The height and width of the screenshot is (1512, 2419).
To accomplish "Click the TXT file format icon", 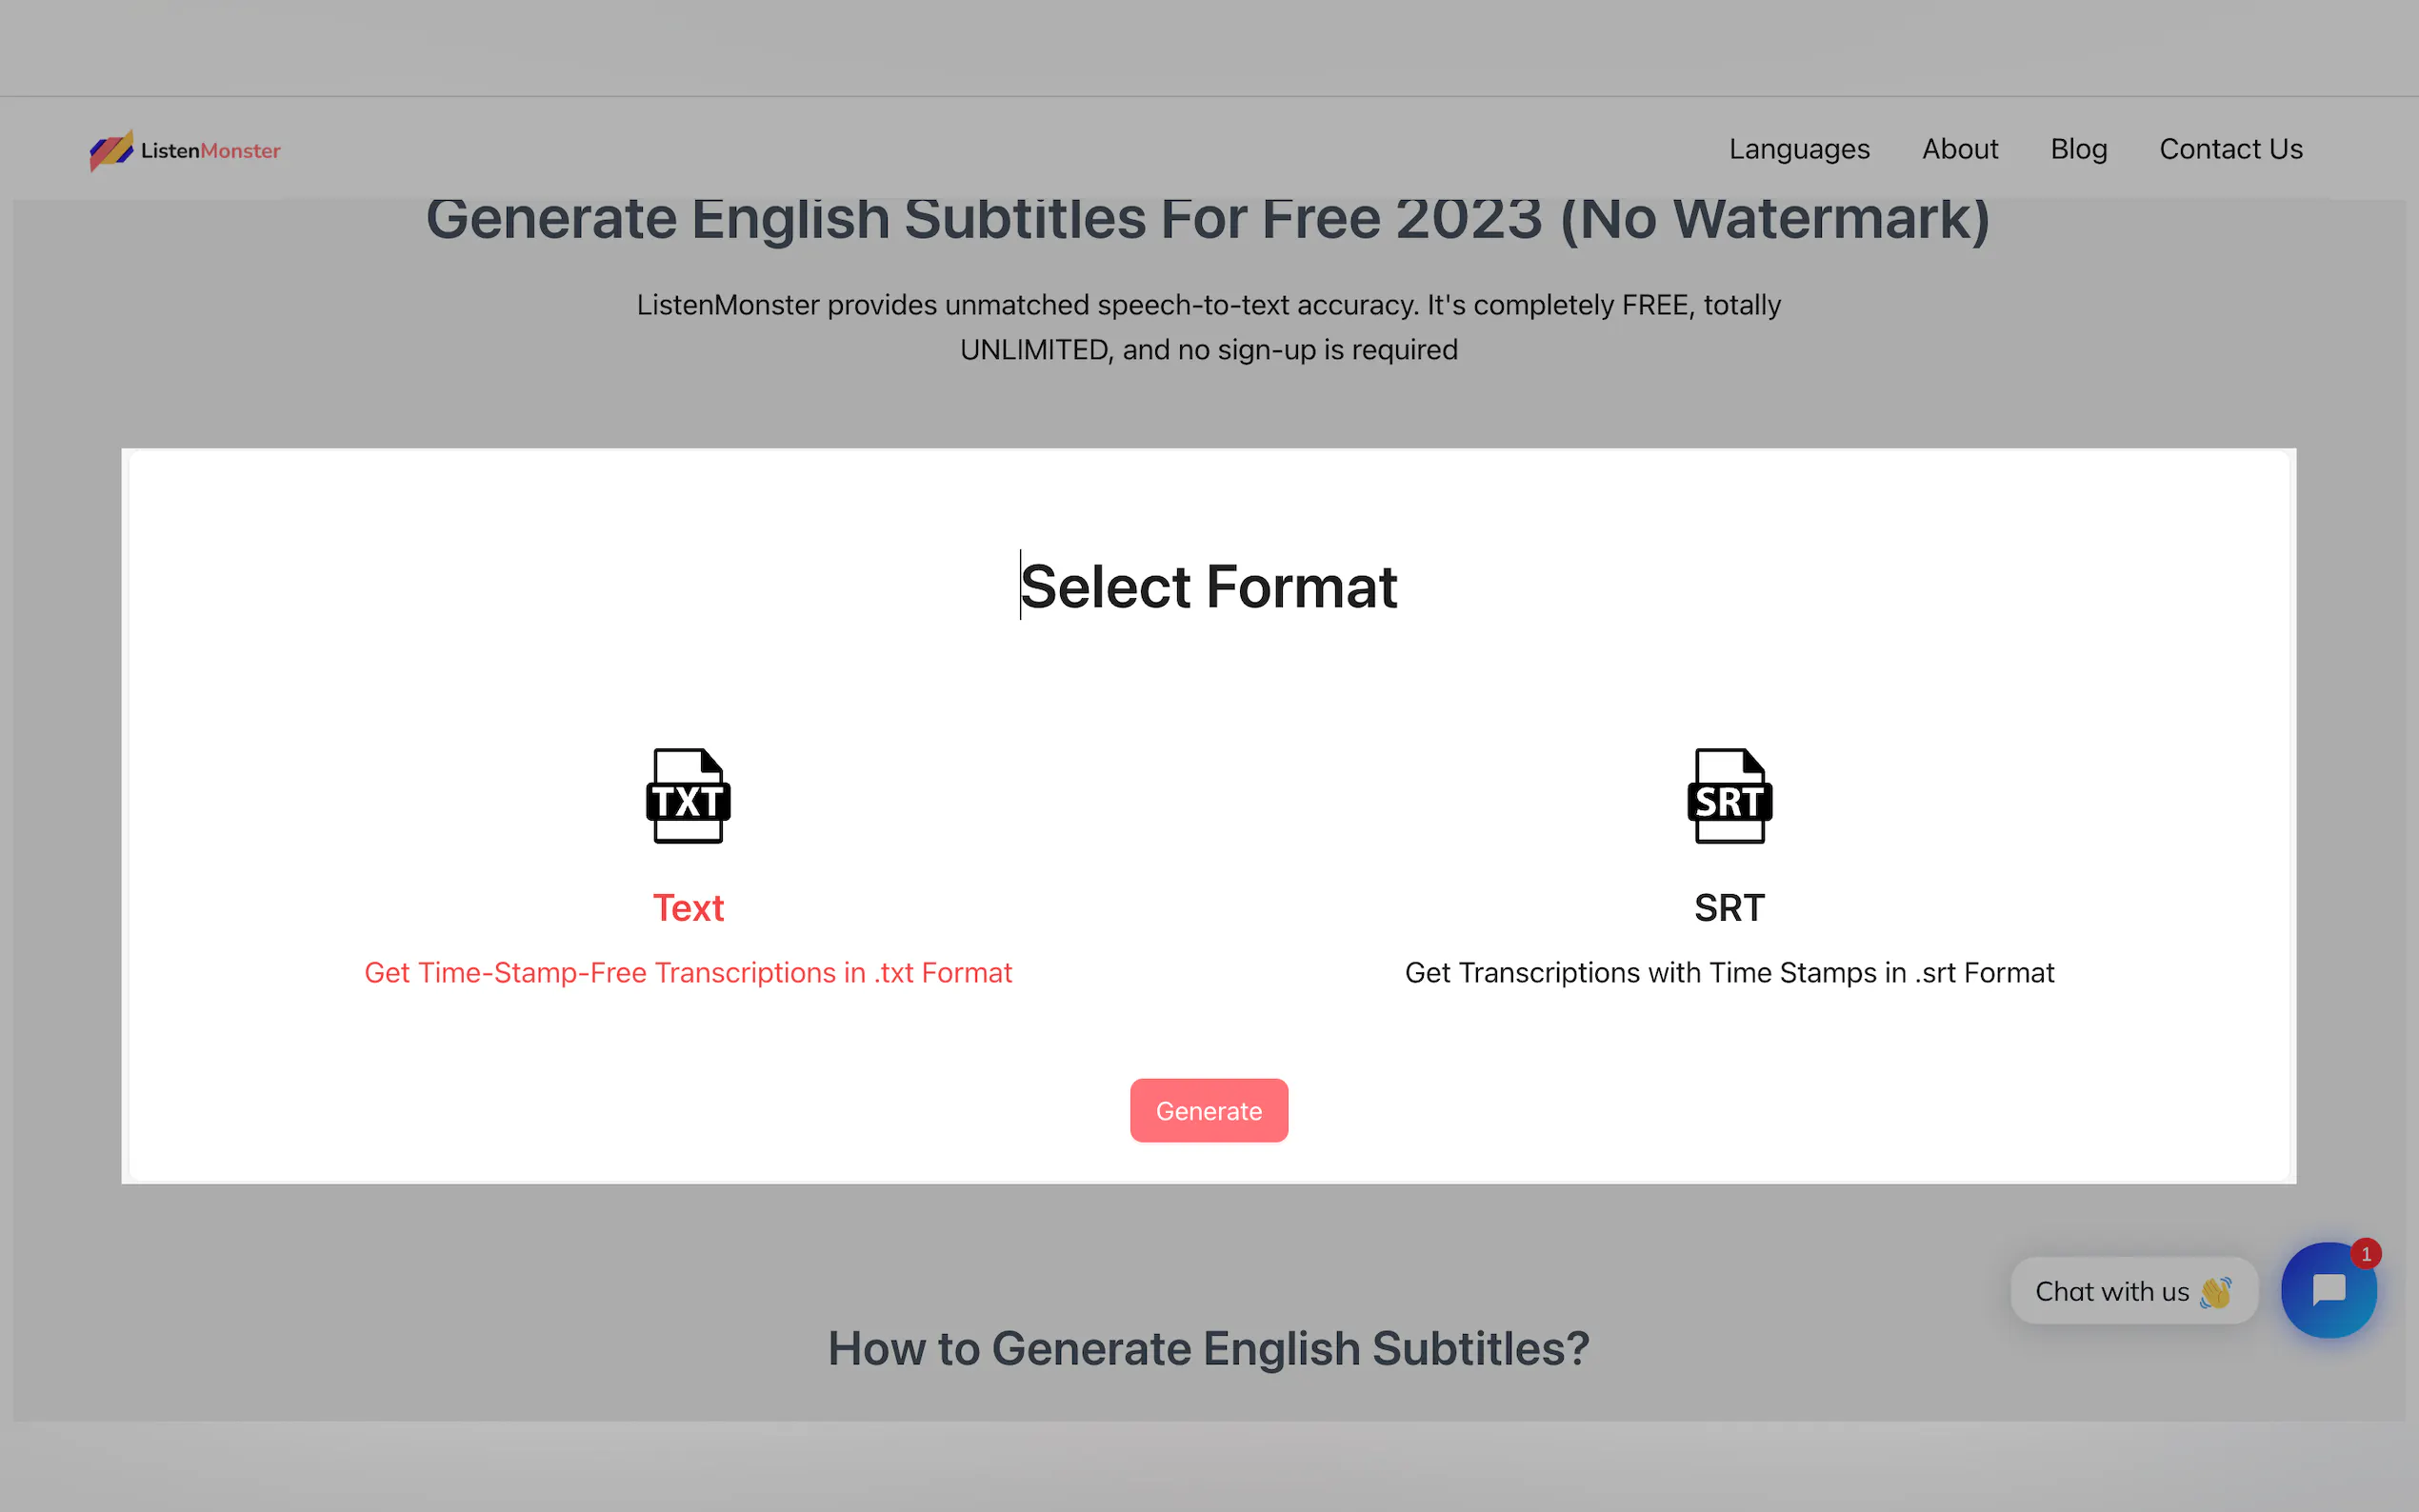I will (688, 796).
